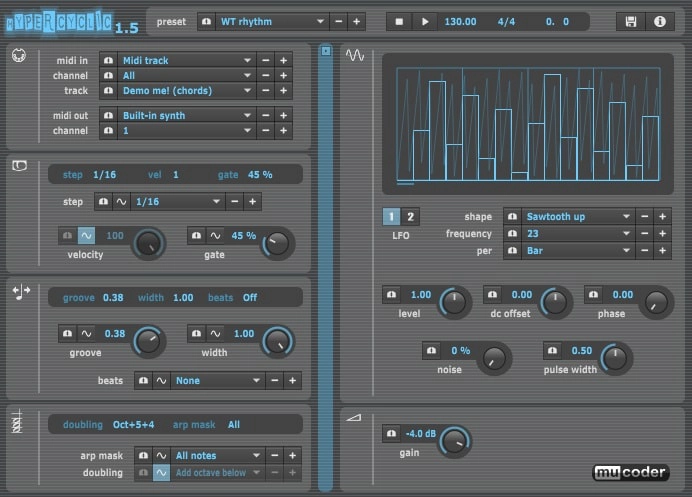This screenshot has width=692, height=497.
Task: Click the pulse width knob
Action: coord(615,358)
